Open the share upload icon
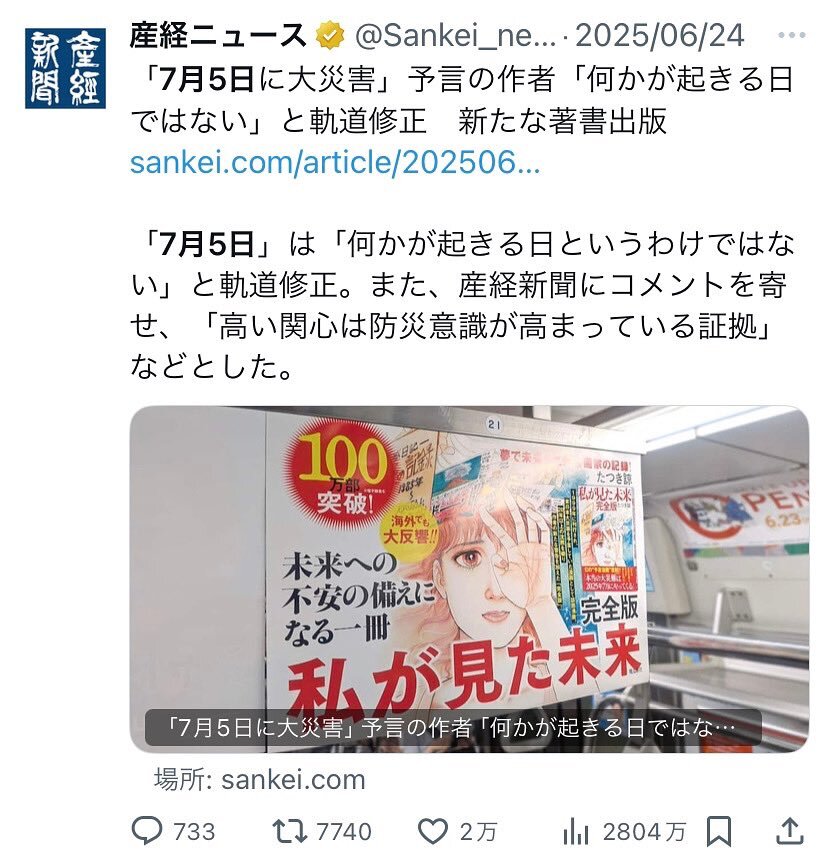This screenshot has height=868, width=828. (790, 830)
